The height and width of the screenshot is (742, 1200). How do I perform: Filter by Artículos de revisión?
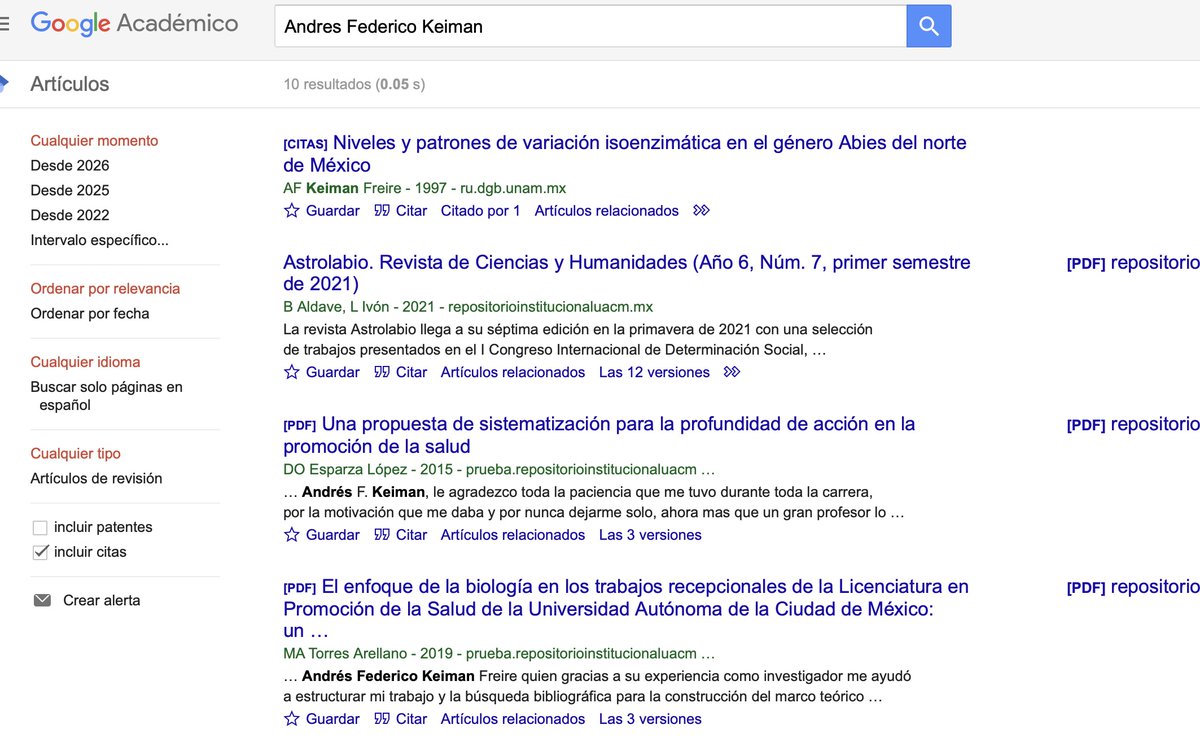pyautogui.click(x=96, y=478)
